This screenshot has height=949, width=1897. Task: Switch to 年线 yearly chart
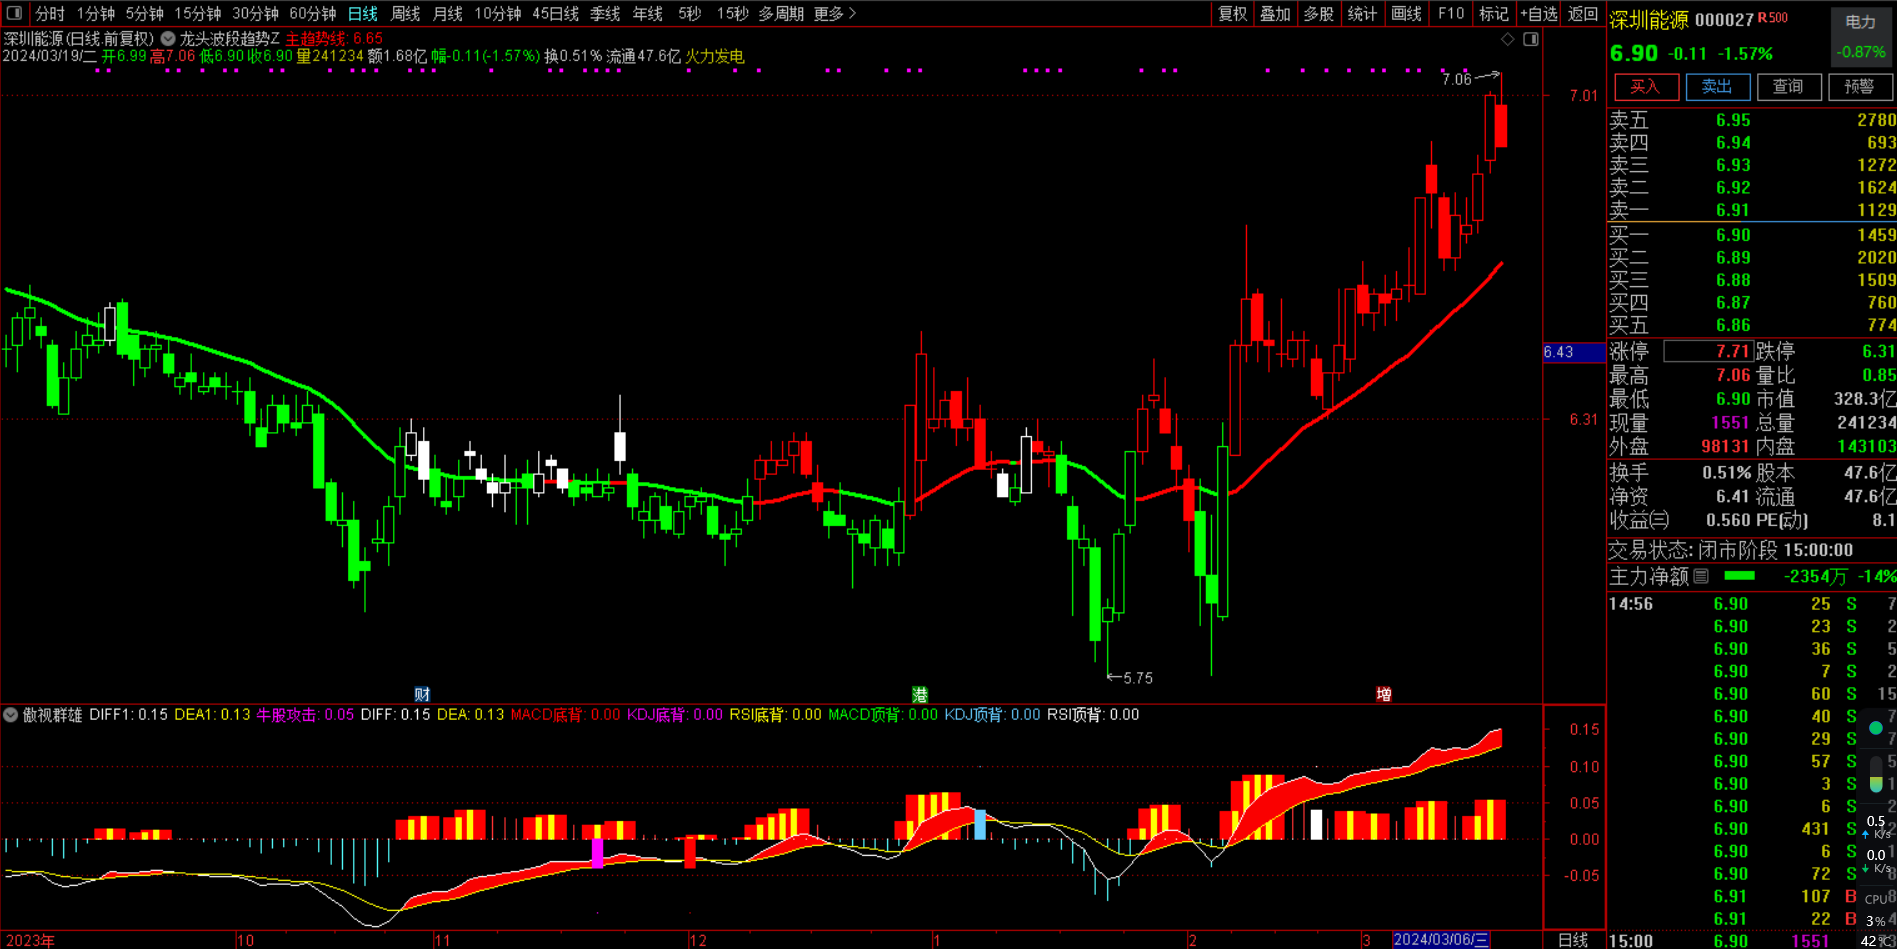648,13
